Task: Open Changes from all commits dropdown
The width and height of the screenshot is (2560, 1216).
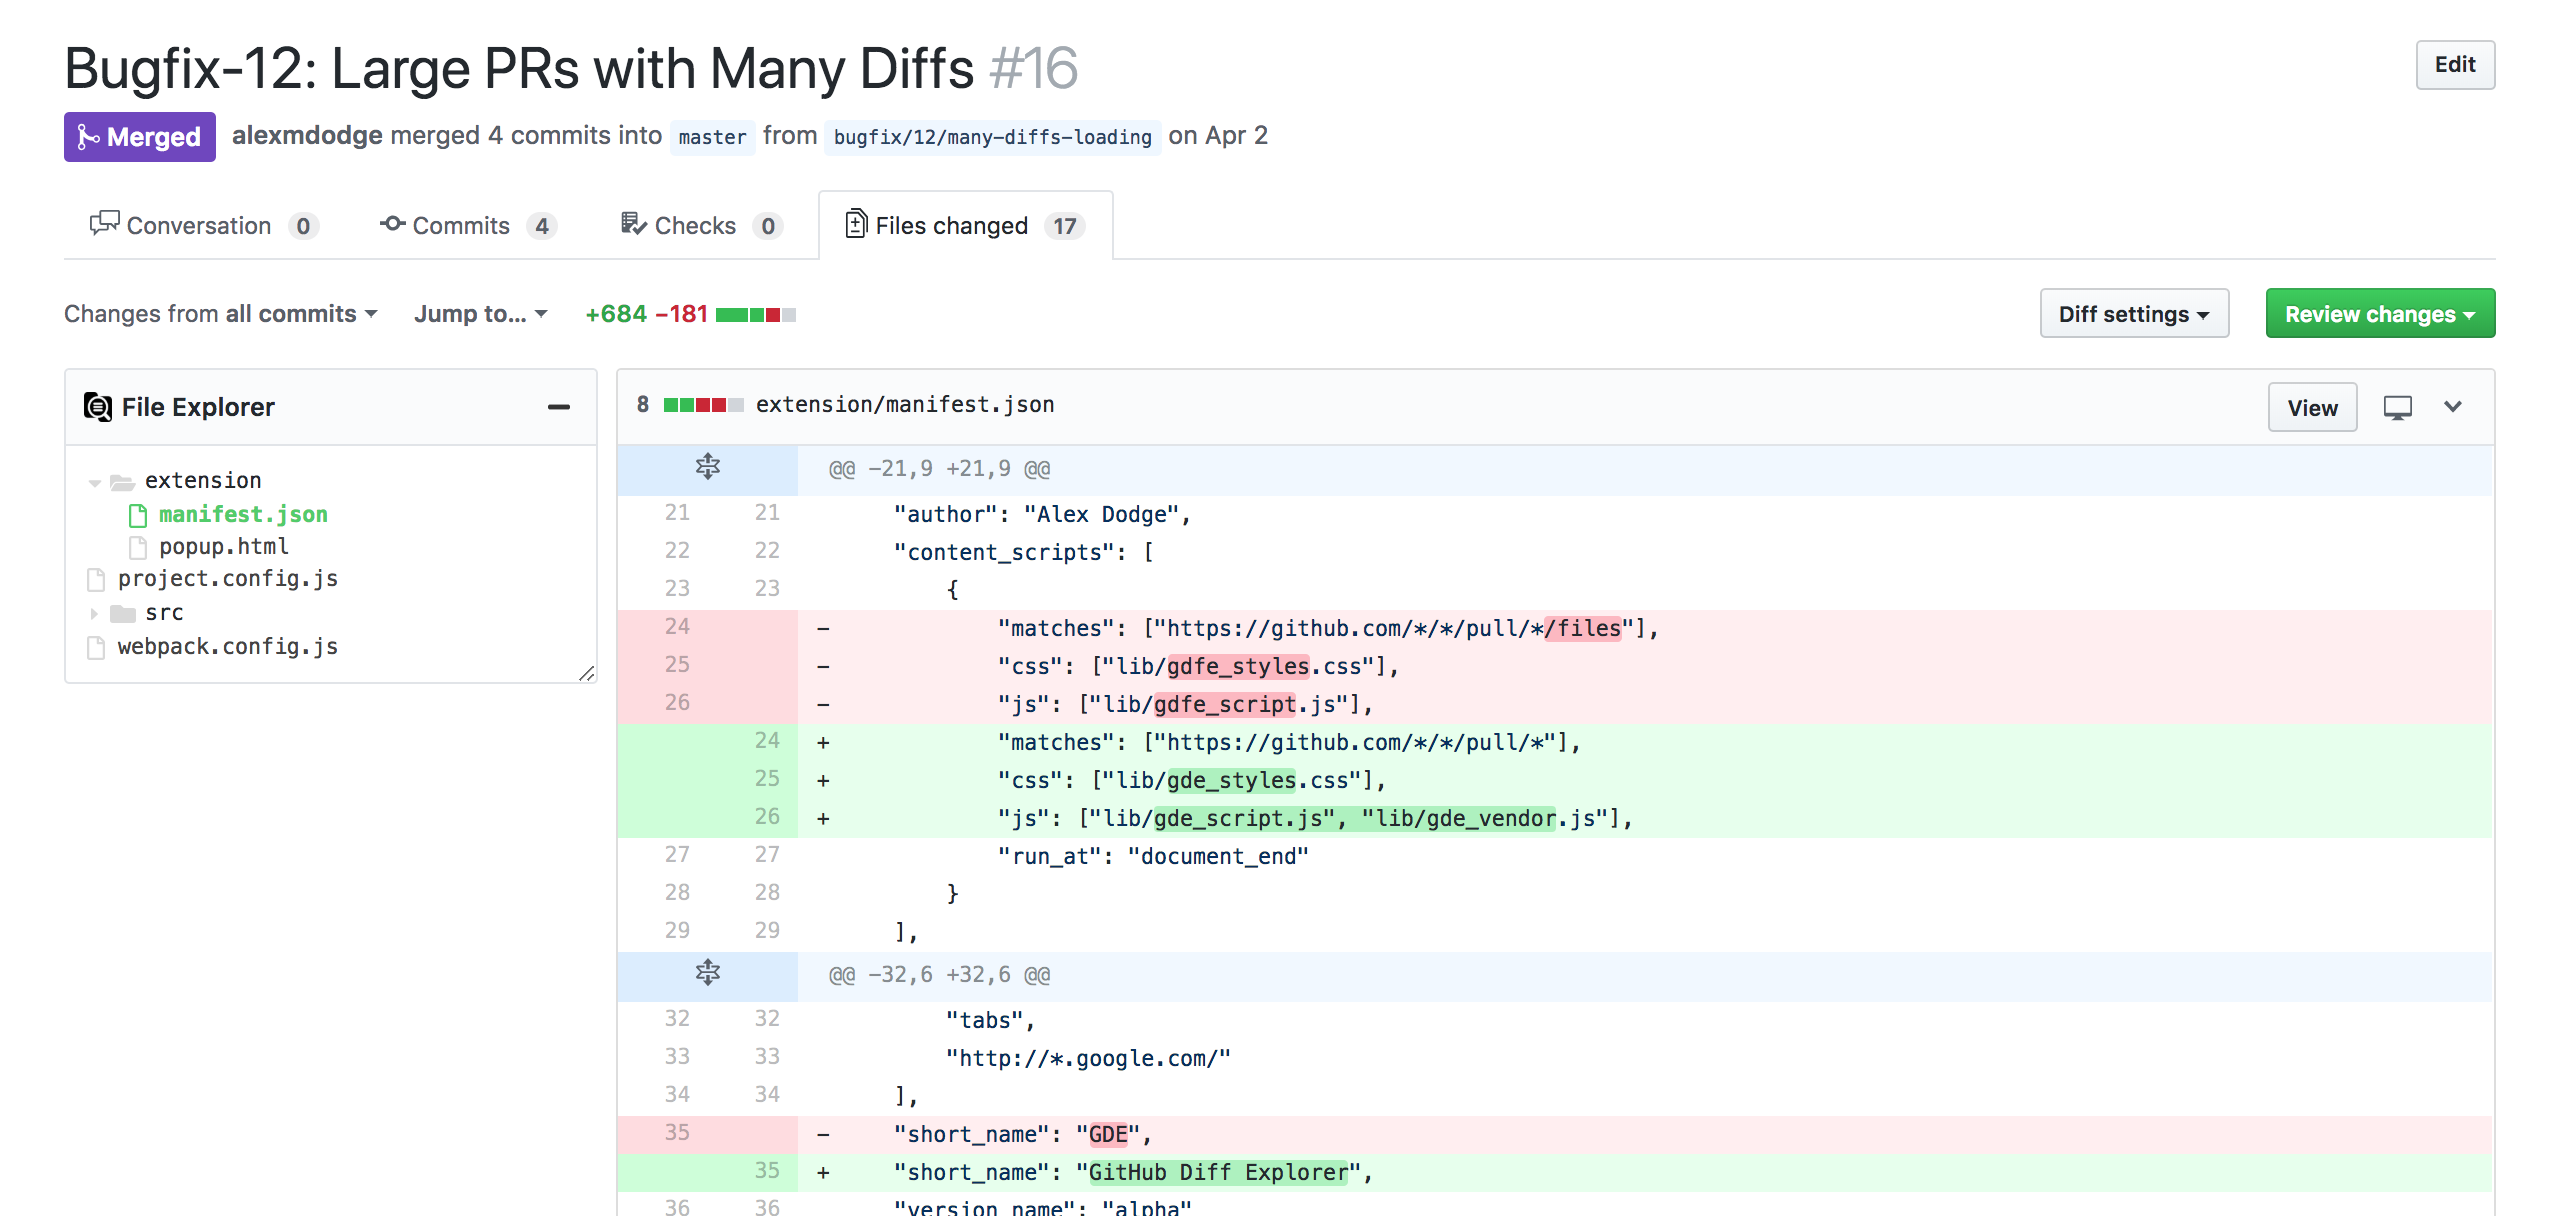Action: click(221, 314)
